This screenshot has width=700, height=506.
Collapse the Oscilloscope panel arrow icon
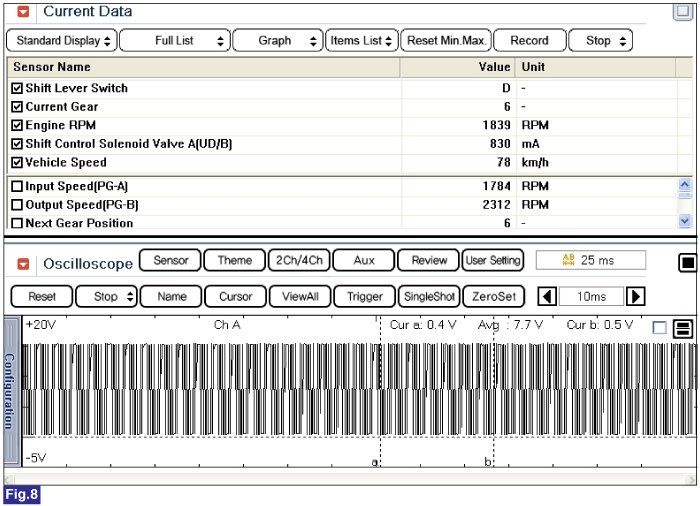click(x=23, y=264)
